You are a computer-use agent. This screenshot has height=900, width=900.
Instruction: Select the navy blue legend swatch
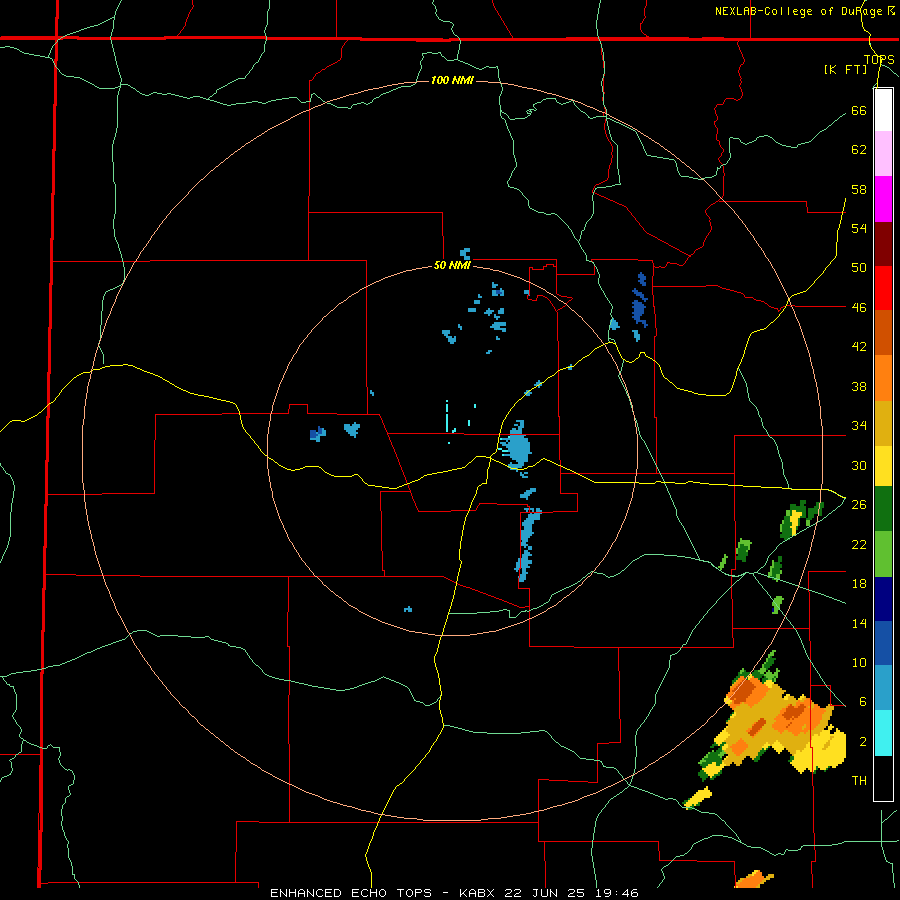pos(883,599)
